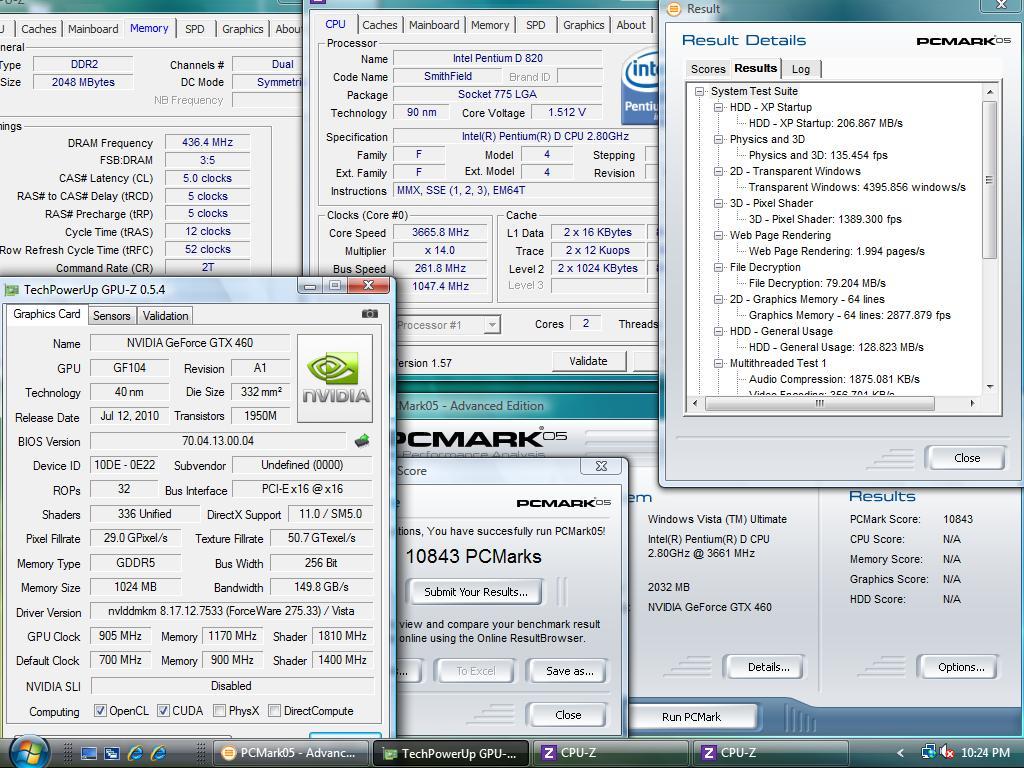Open the Caches tab in the CPU window
This screenshot has height=768, width=1024.
pos(379,25)
